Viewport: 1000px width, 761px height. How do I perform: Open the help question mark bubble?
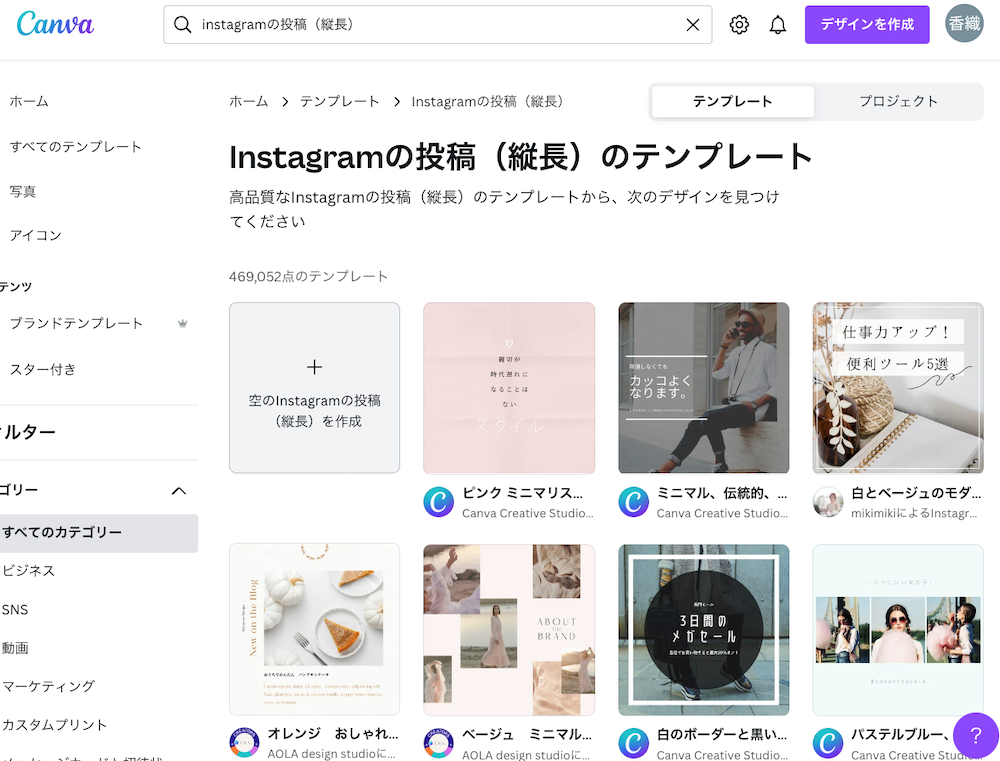coord(975,735)
